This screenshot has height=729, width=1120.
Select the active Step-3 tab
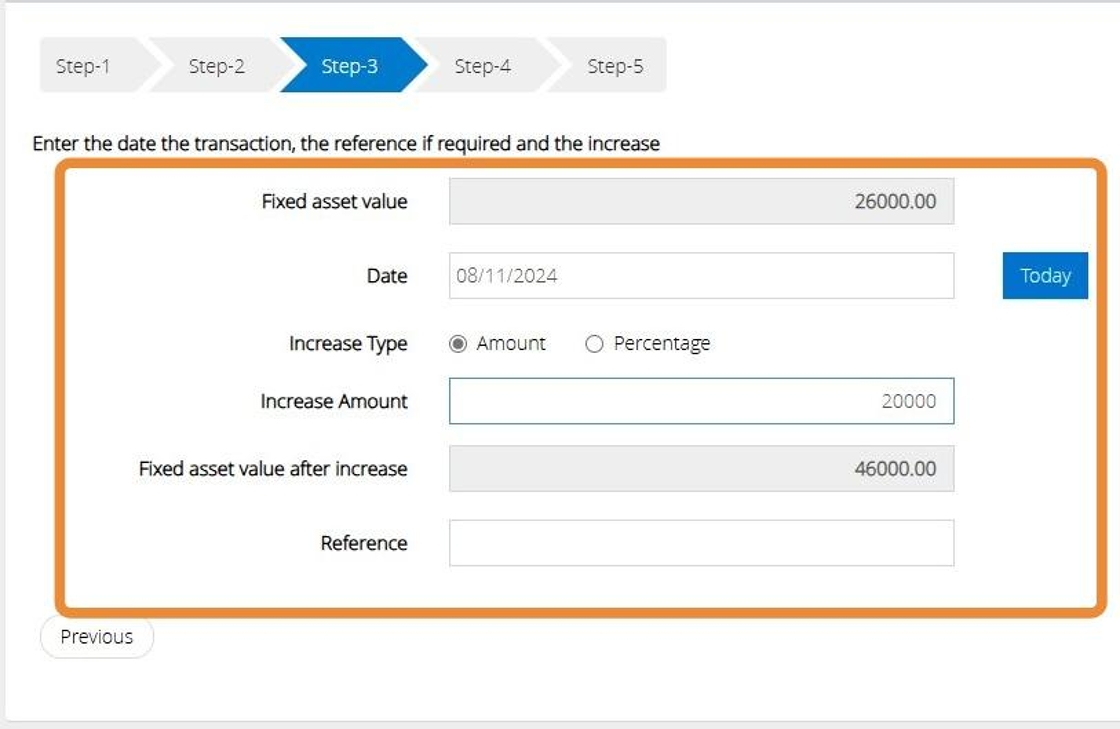[x=349, y=66]
